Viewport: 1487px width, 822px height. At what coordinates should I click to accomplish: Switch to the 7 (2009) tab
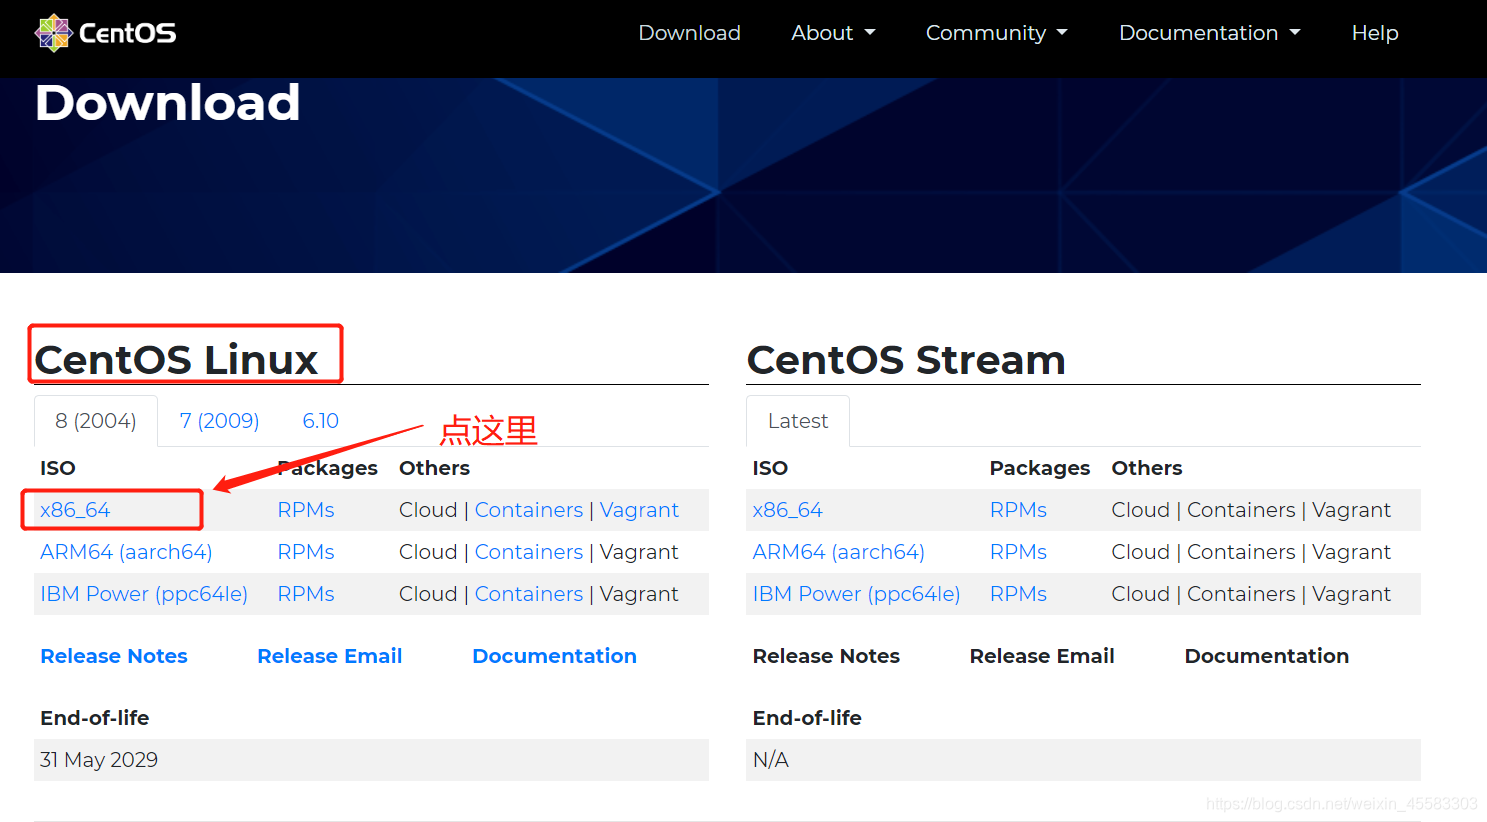(219, 421)
